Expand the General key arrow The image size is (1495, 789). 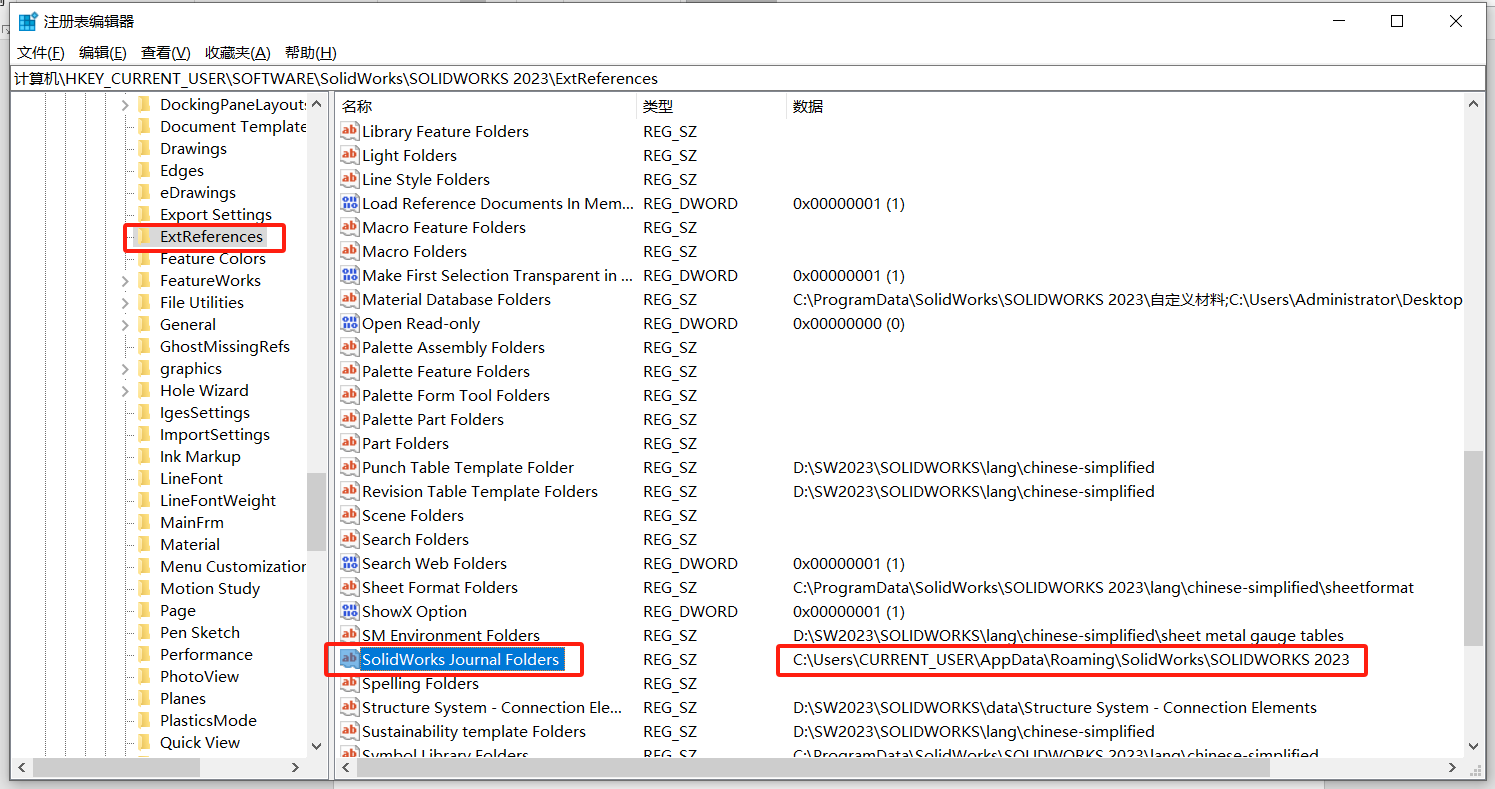point(125,325)
